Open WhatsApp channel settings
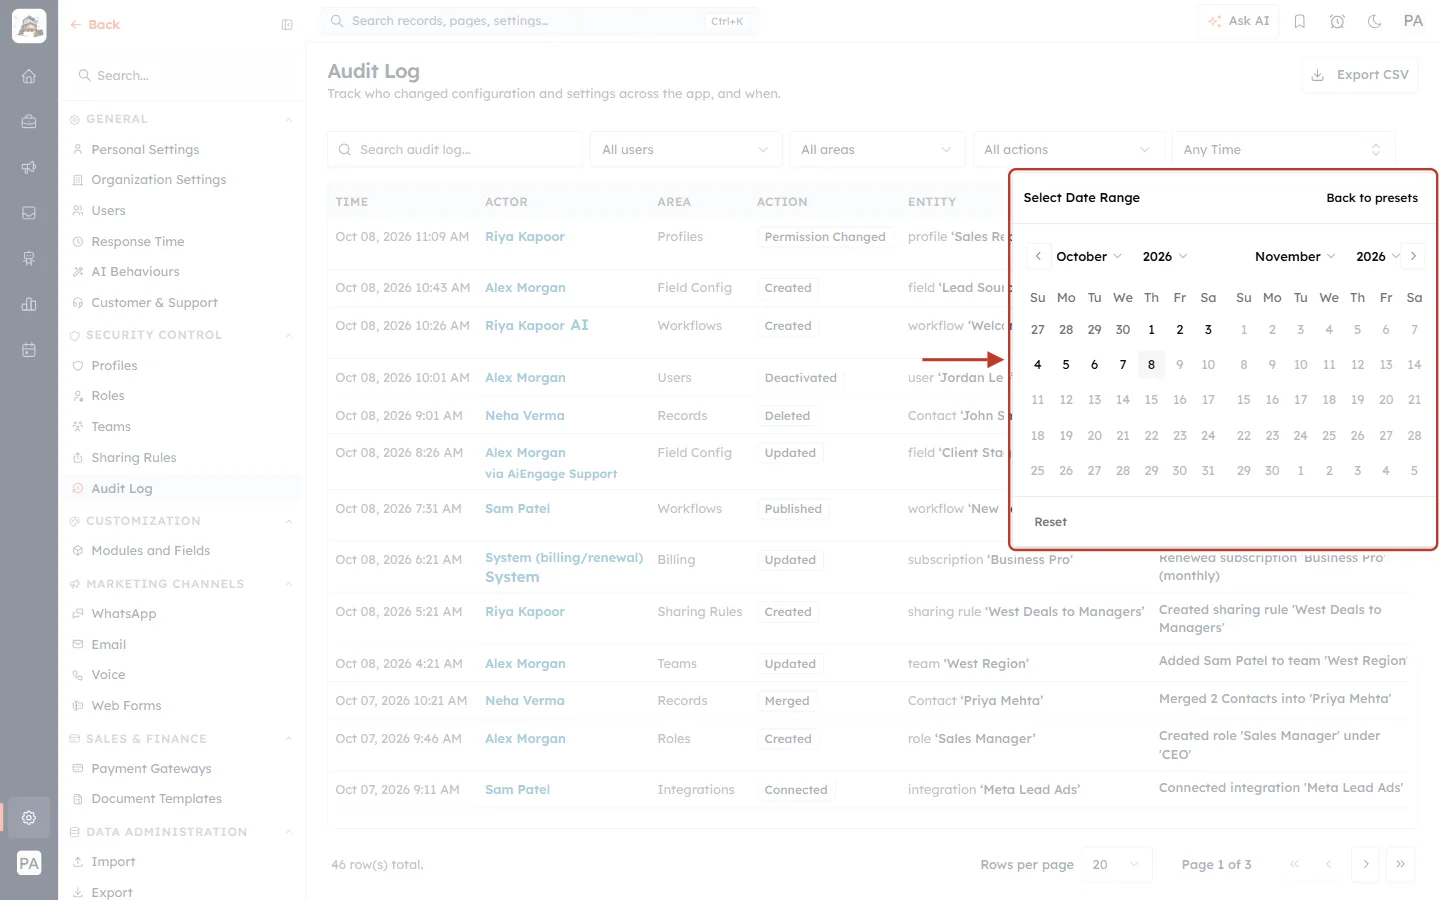 tap(123, 614)
